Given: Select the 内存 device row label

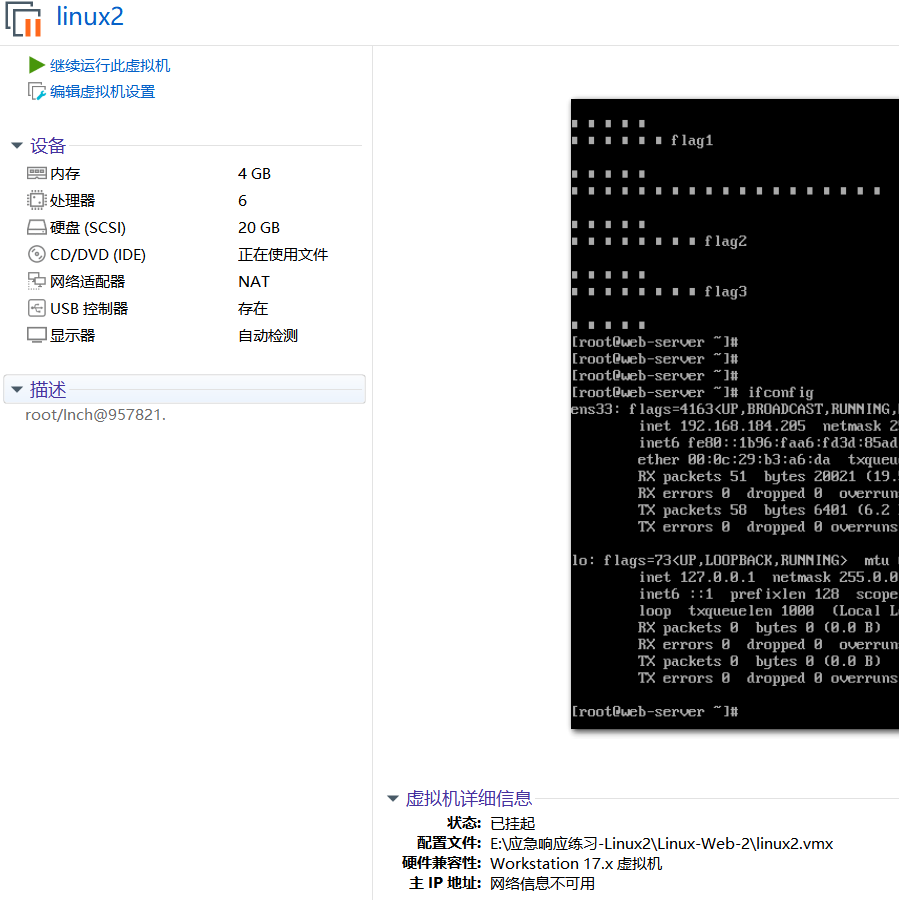Looking at the screenshot, I should pyautogui.click(x=65, y=173).
